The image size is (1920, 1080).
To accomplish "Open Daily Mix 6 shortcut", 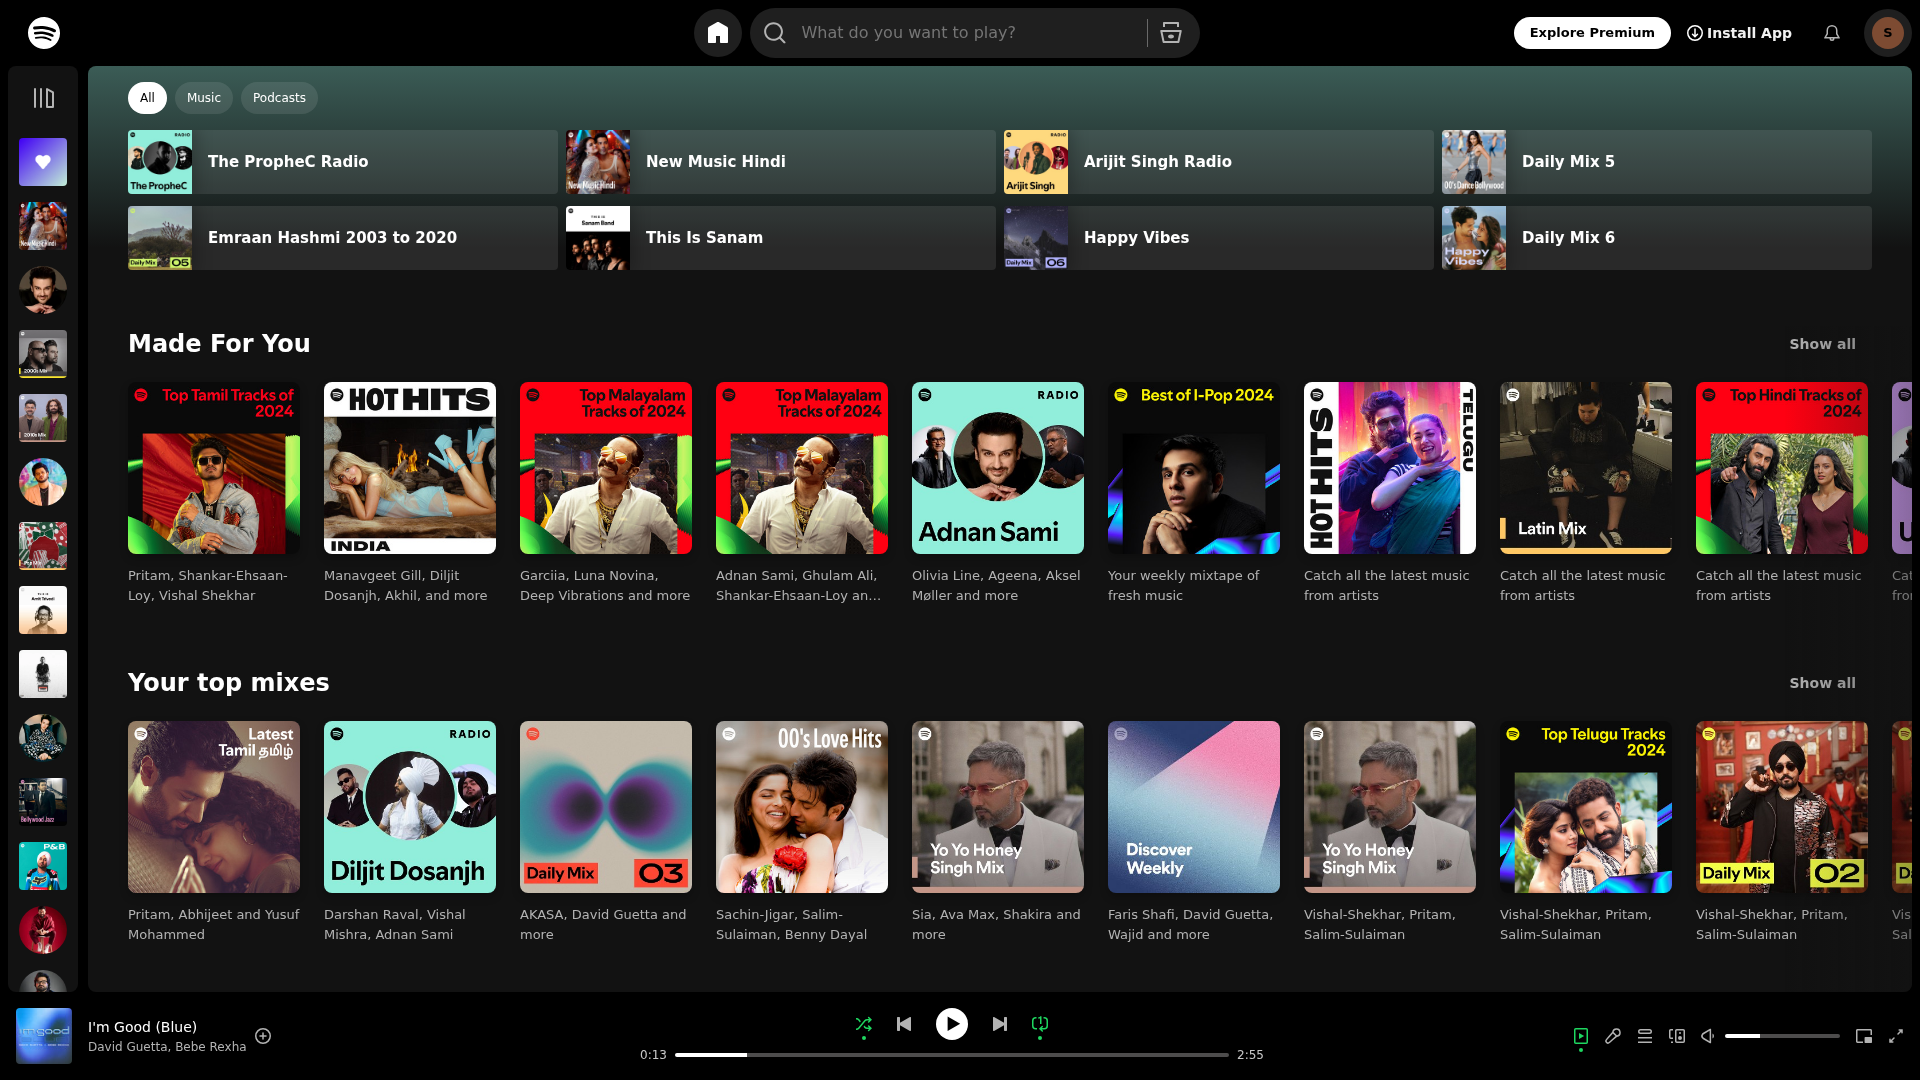I will pyautogui.click(x=1657, y=238).
